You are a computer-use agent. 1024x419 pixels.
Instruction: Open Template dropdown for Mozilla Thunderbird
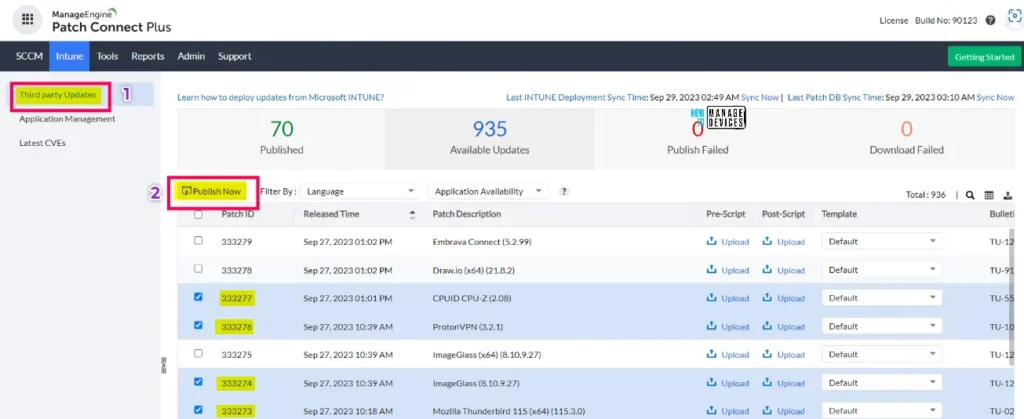pos(881,411)
